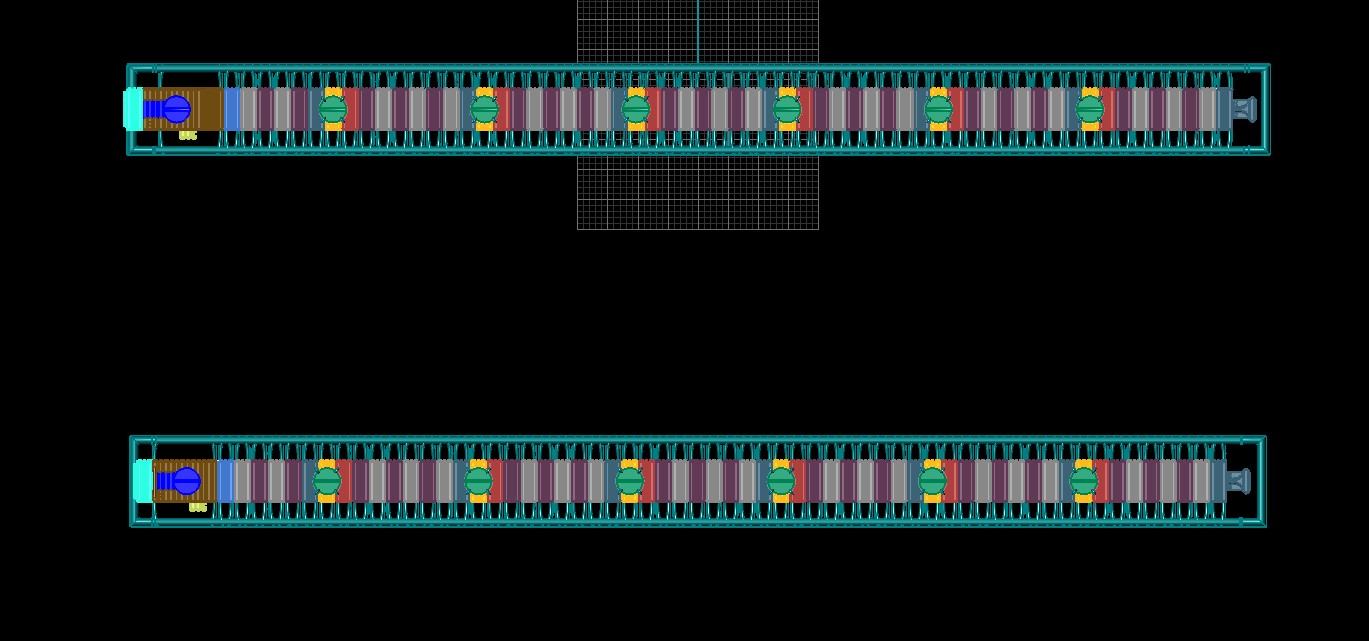The height and width of the screenshot is (641, 1369).
Task: Click the fifth green sphere in the upper assembly
Action: click(938, 109)
